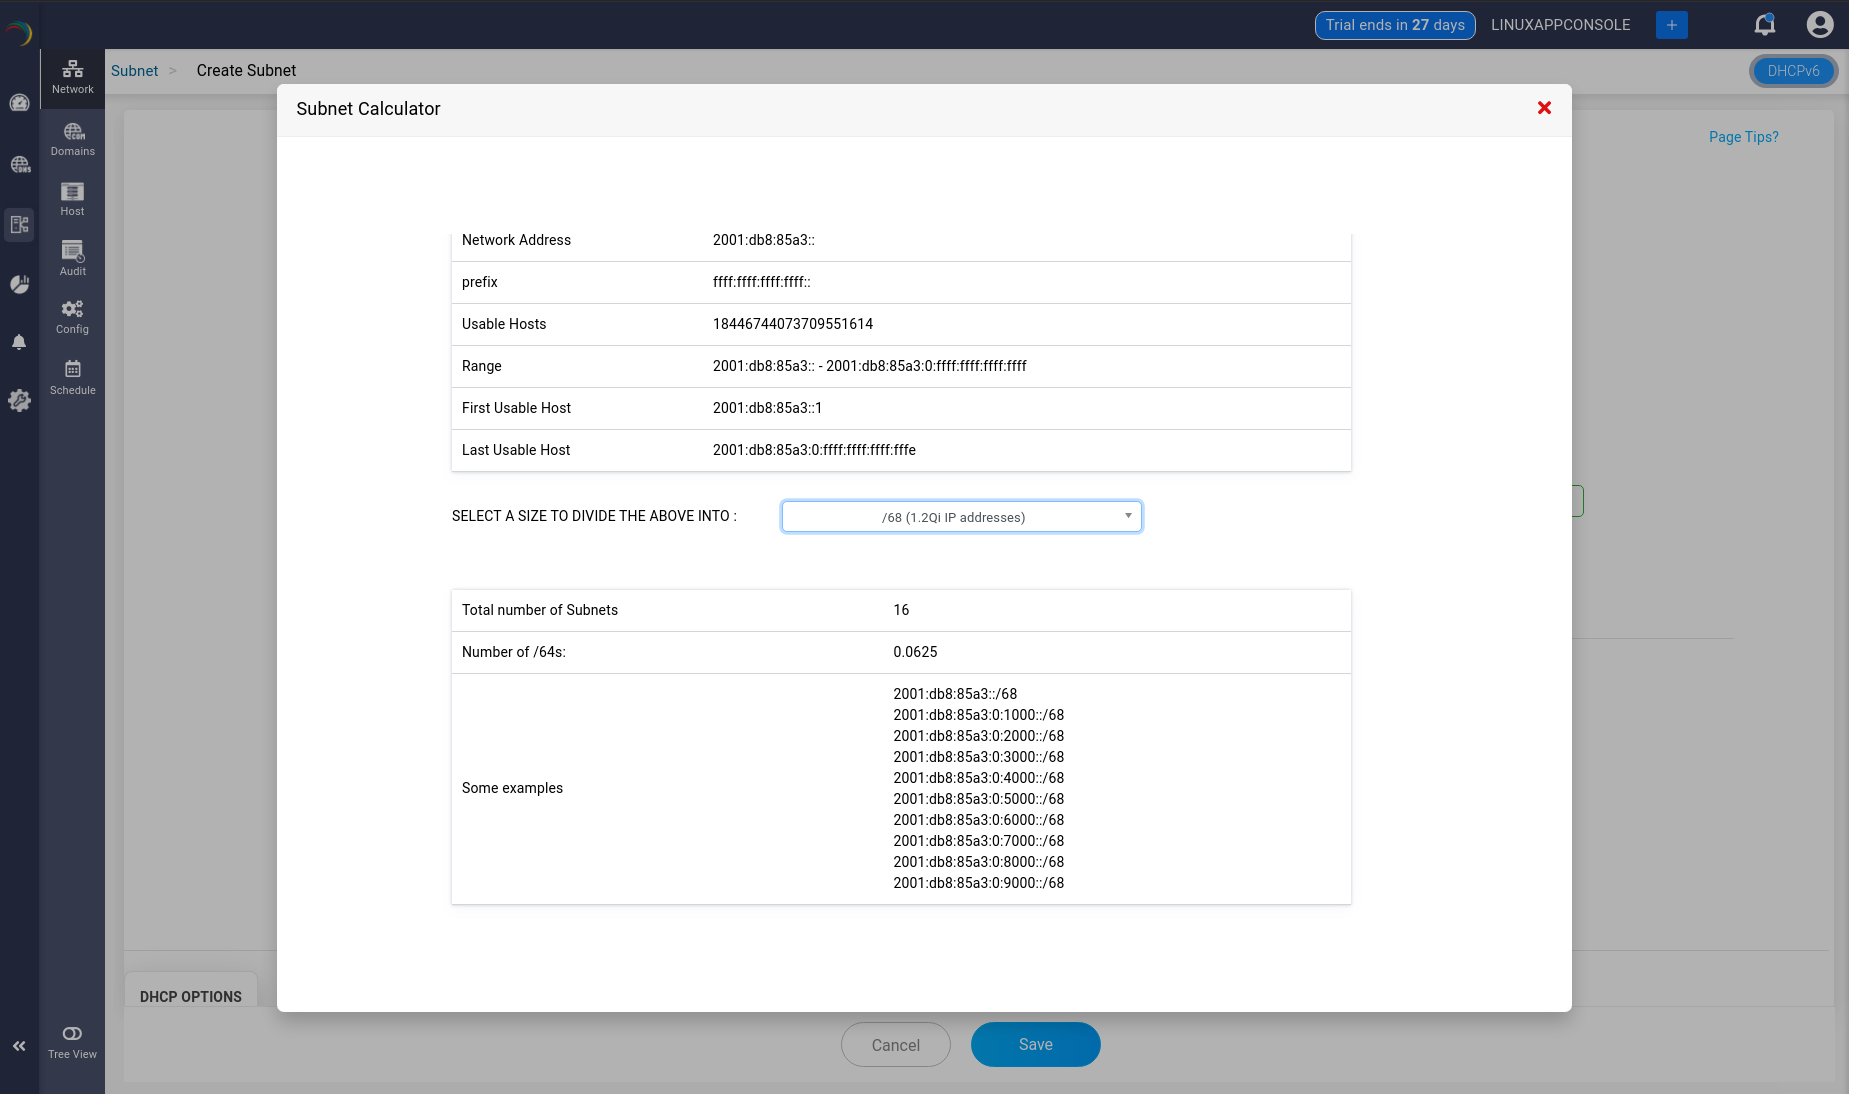Screen dimensions: 1849x1094
Task: Open the notifications bell in the header
Action: click(1763, 24)
